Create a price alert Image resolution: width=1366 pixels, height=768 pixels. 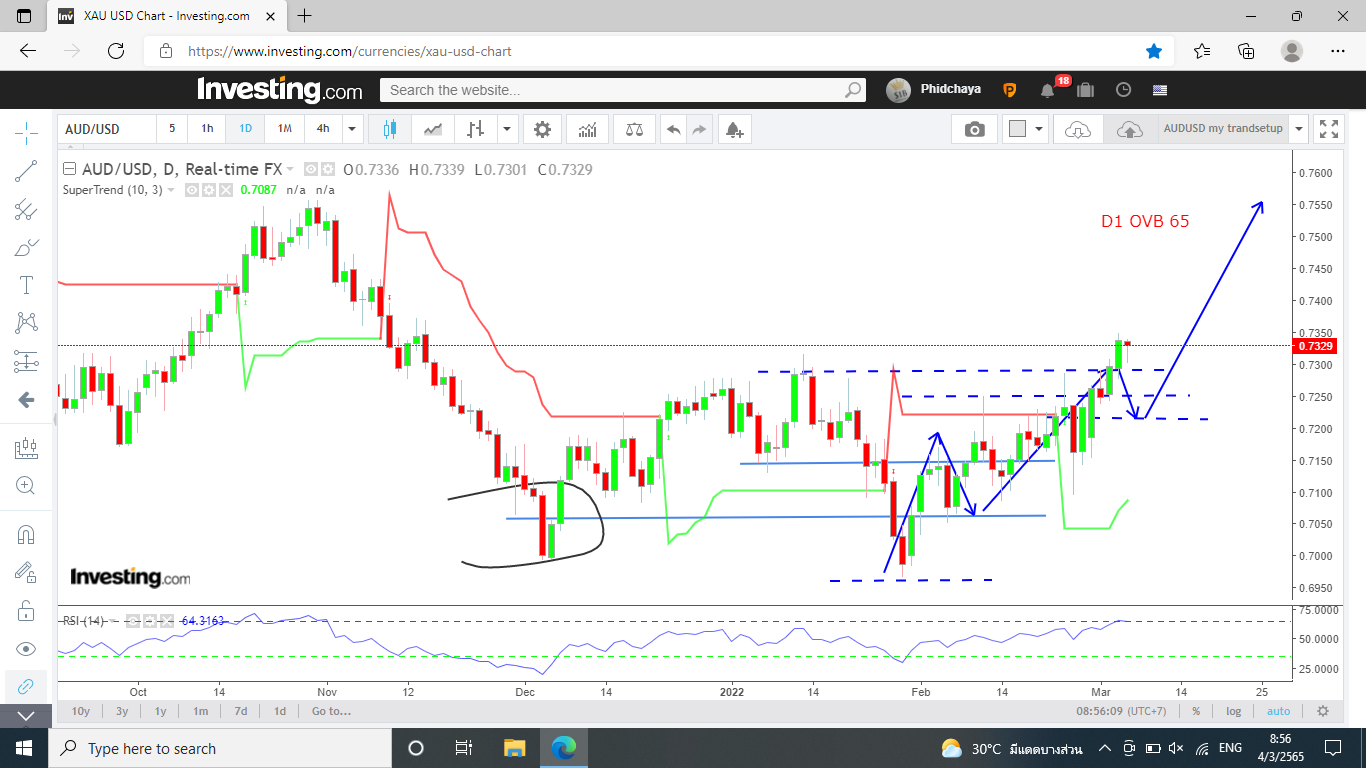point(734,129)
